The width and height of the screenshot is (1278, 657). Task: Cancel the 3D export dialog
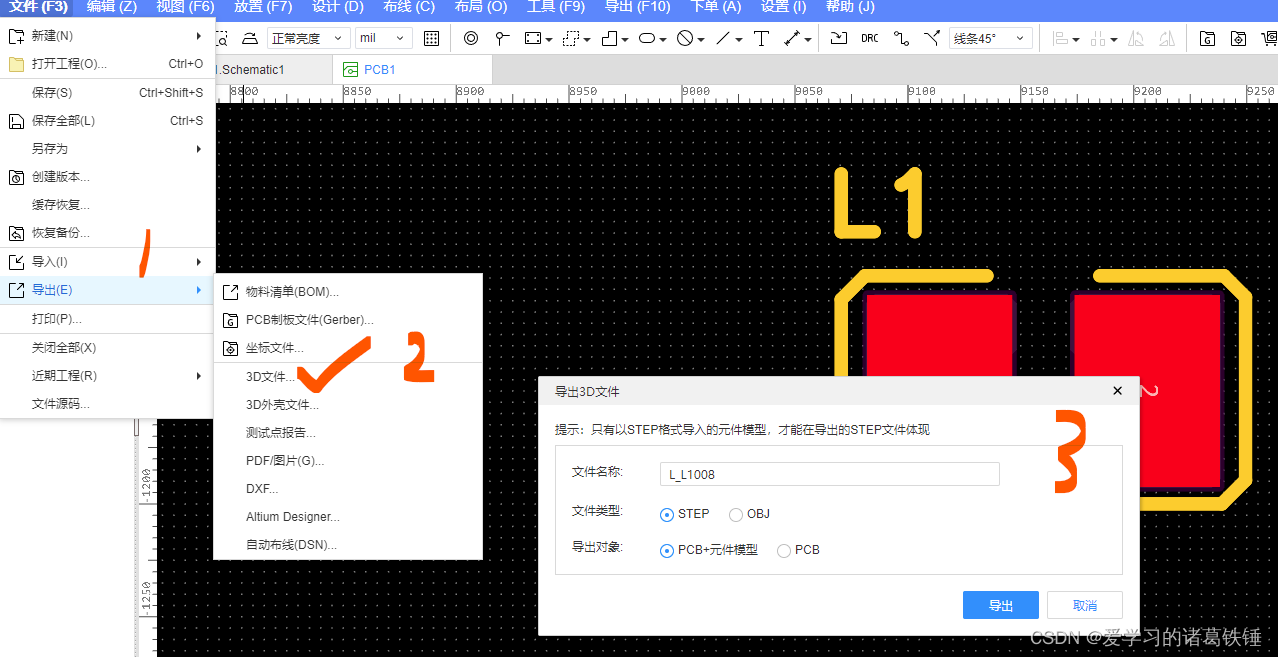[1084, 604]
